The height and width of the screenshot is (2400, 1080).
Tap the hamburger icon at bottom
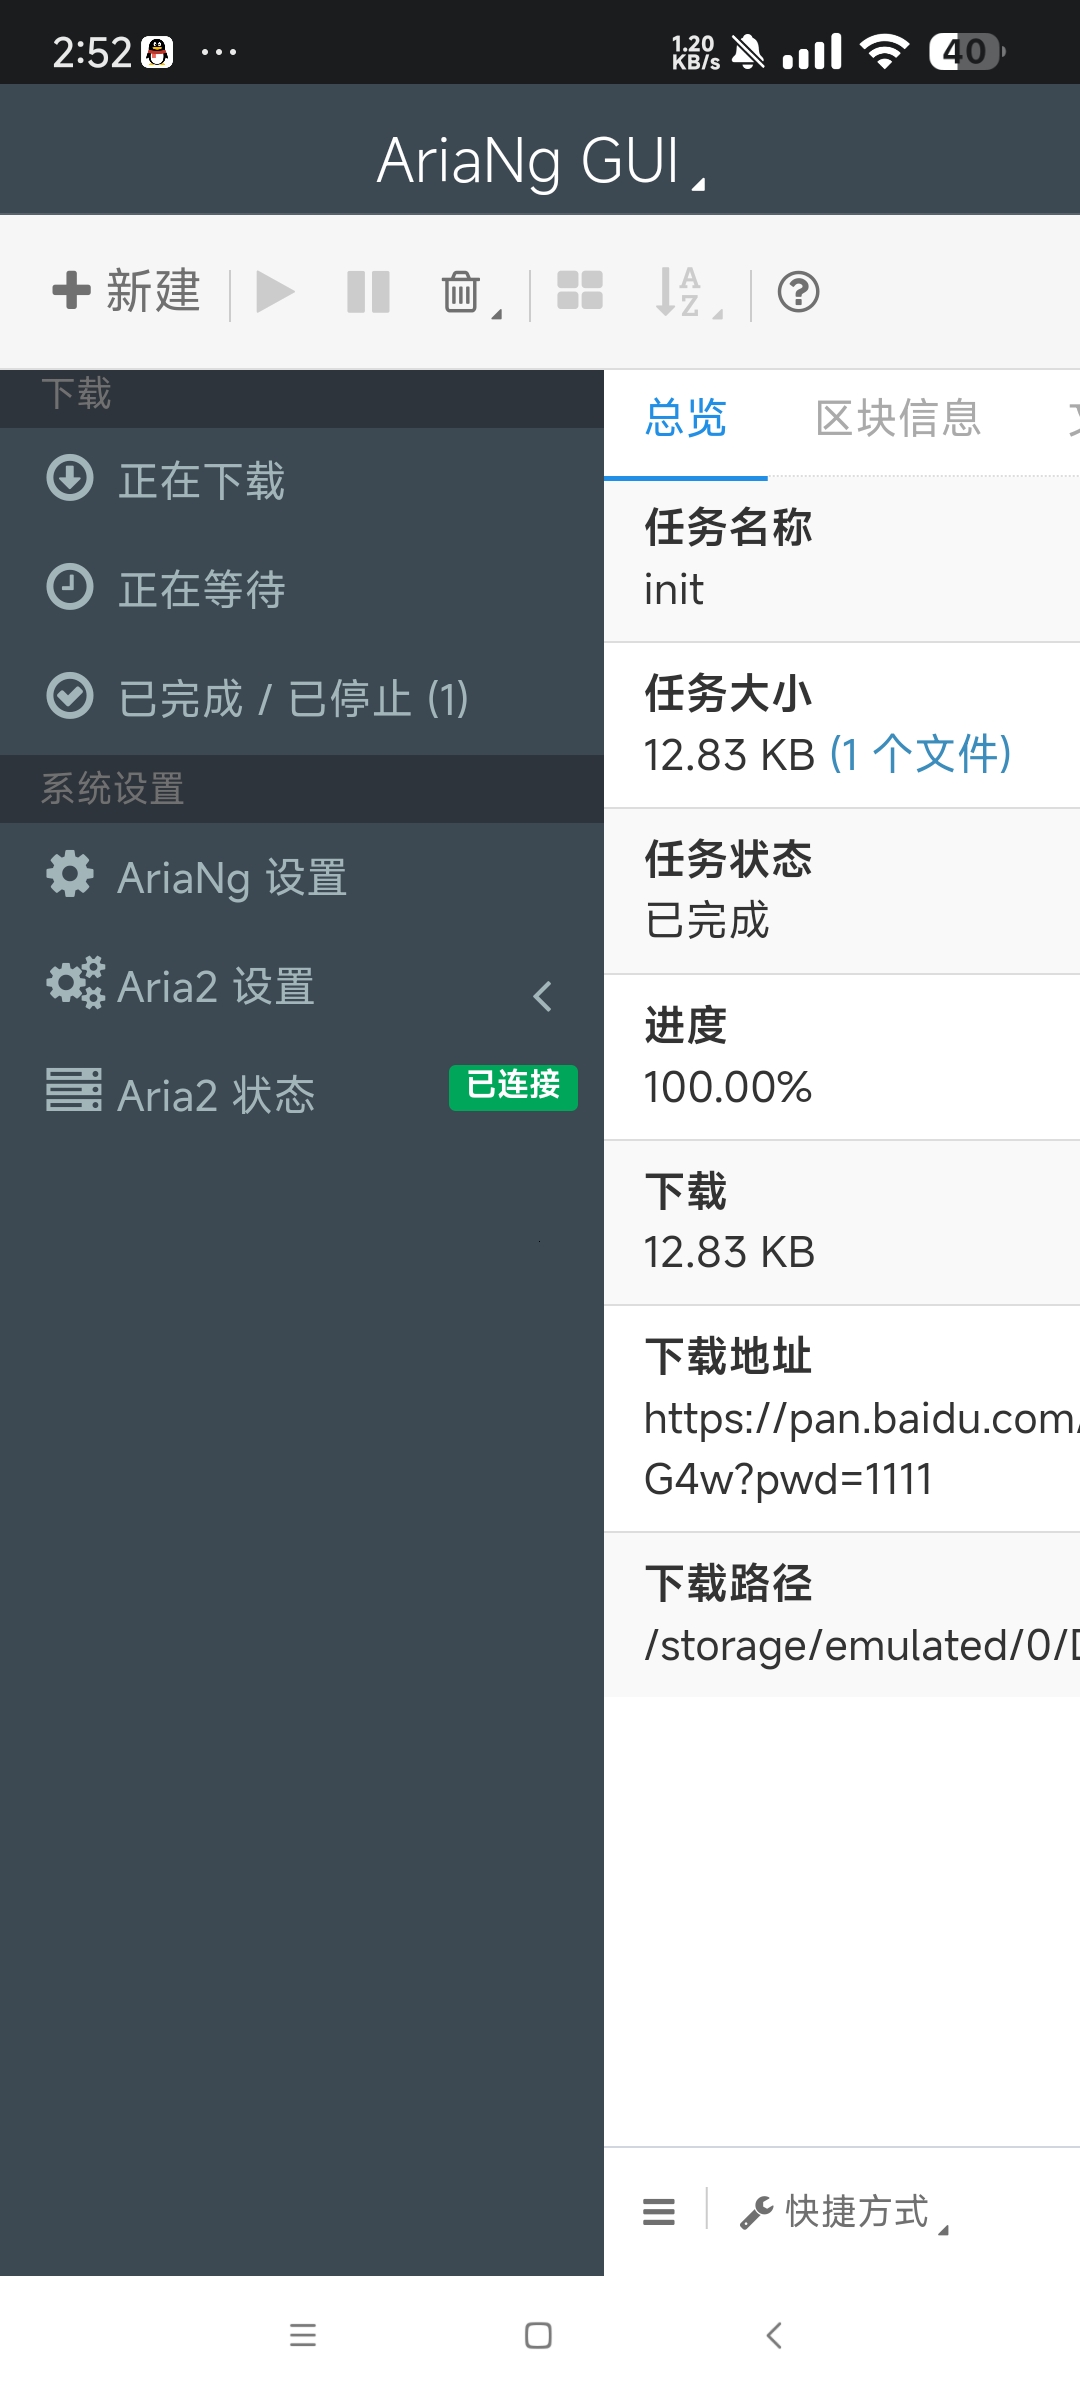click(659, 2211)
